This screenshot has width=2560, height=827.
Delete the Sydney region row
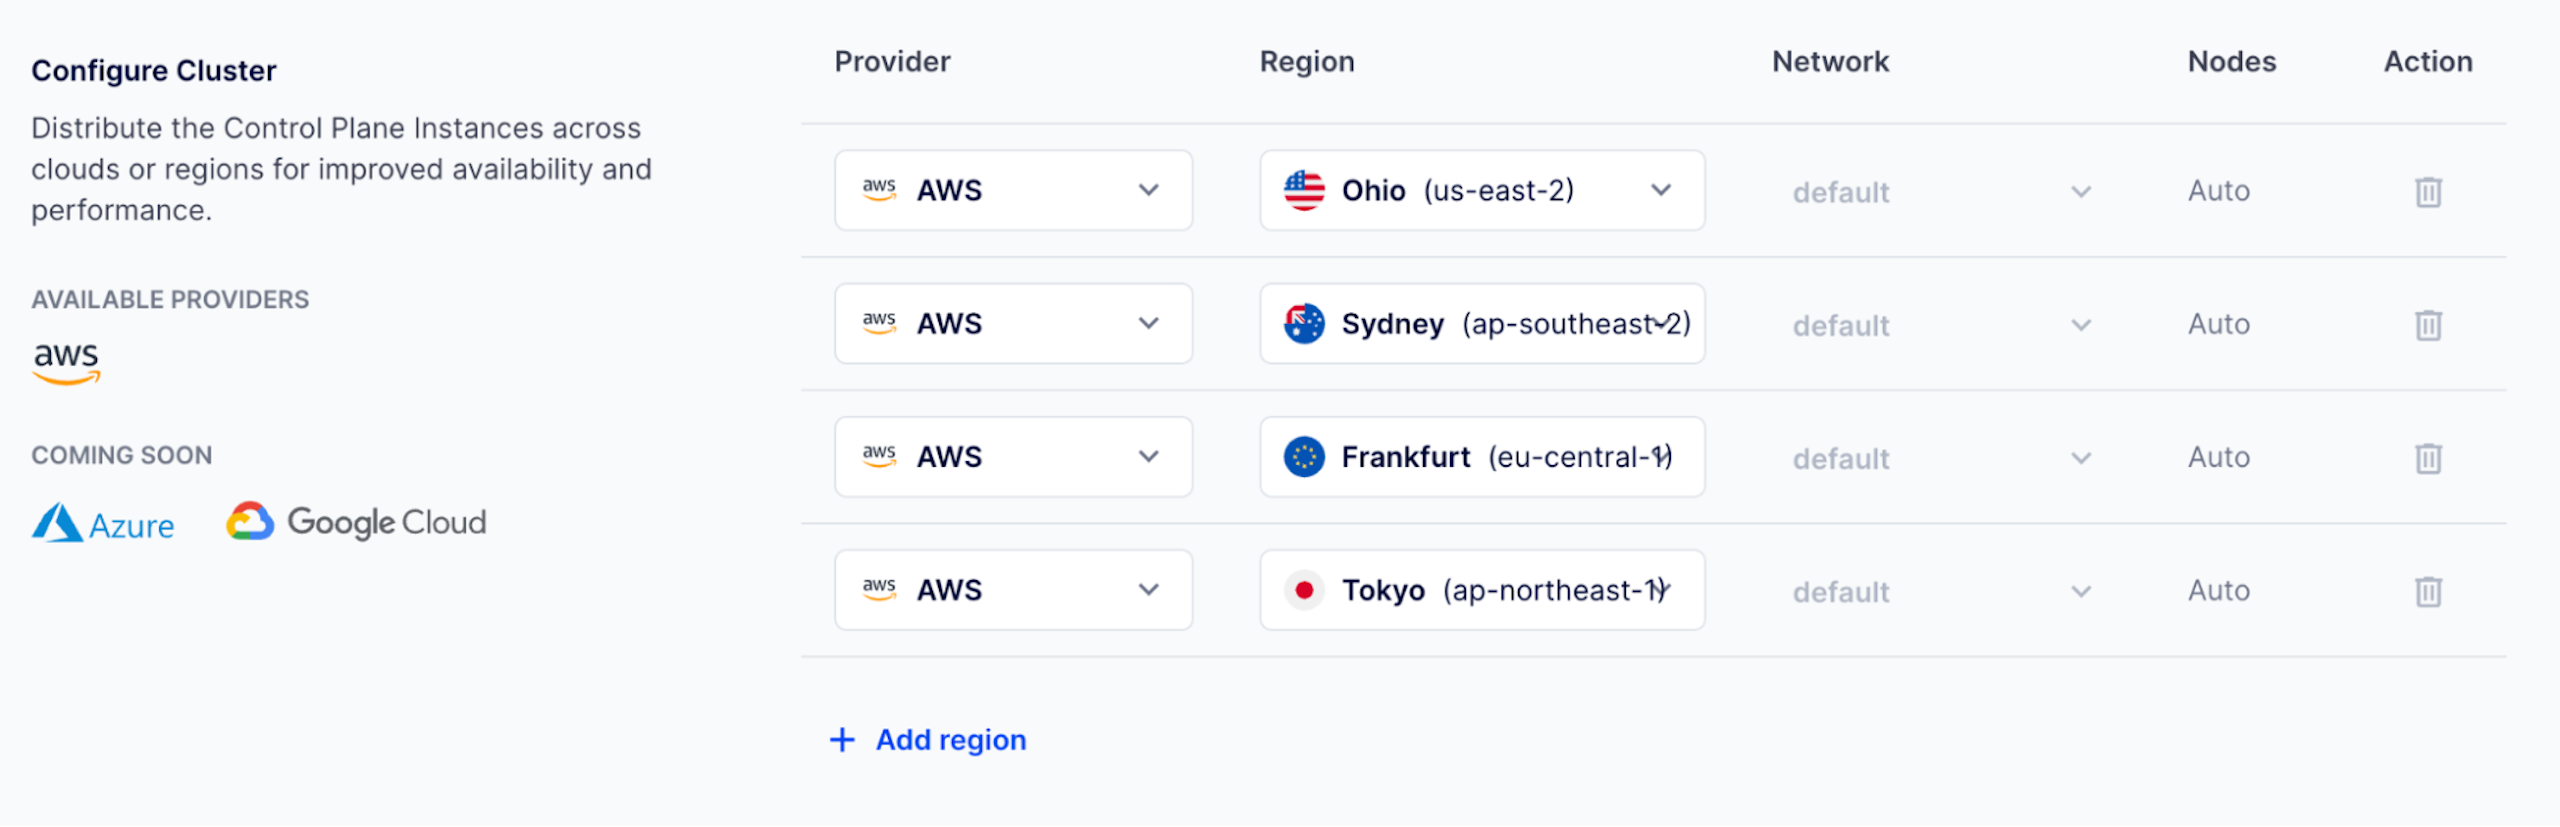pos(2428,325)
